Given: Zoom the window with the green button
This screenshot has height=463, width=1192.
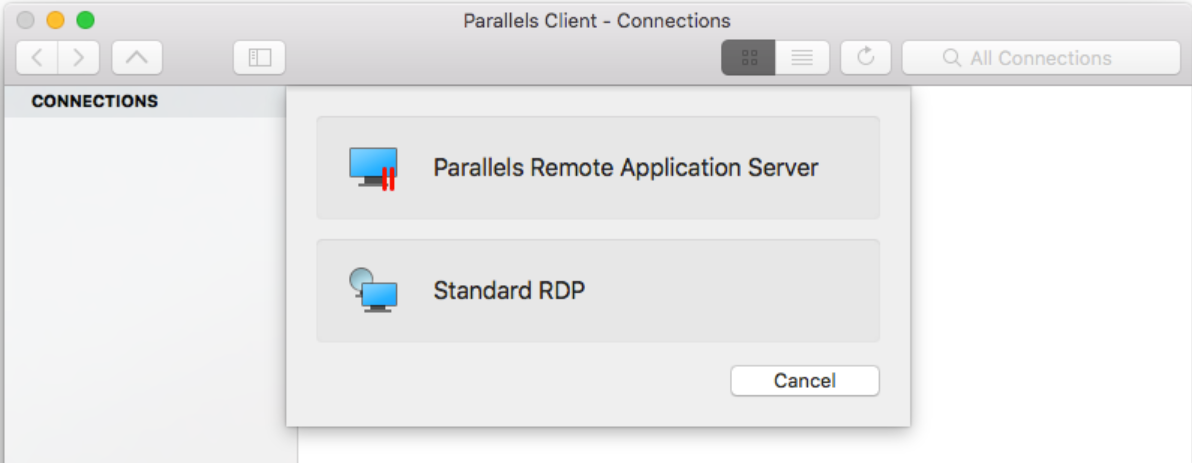Looking at the screenshot, I should coord(86,20).
